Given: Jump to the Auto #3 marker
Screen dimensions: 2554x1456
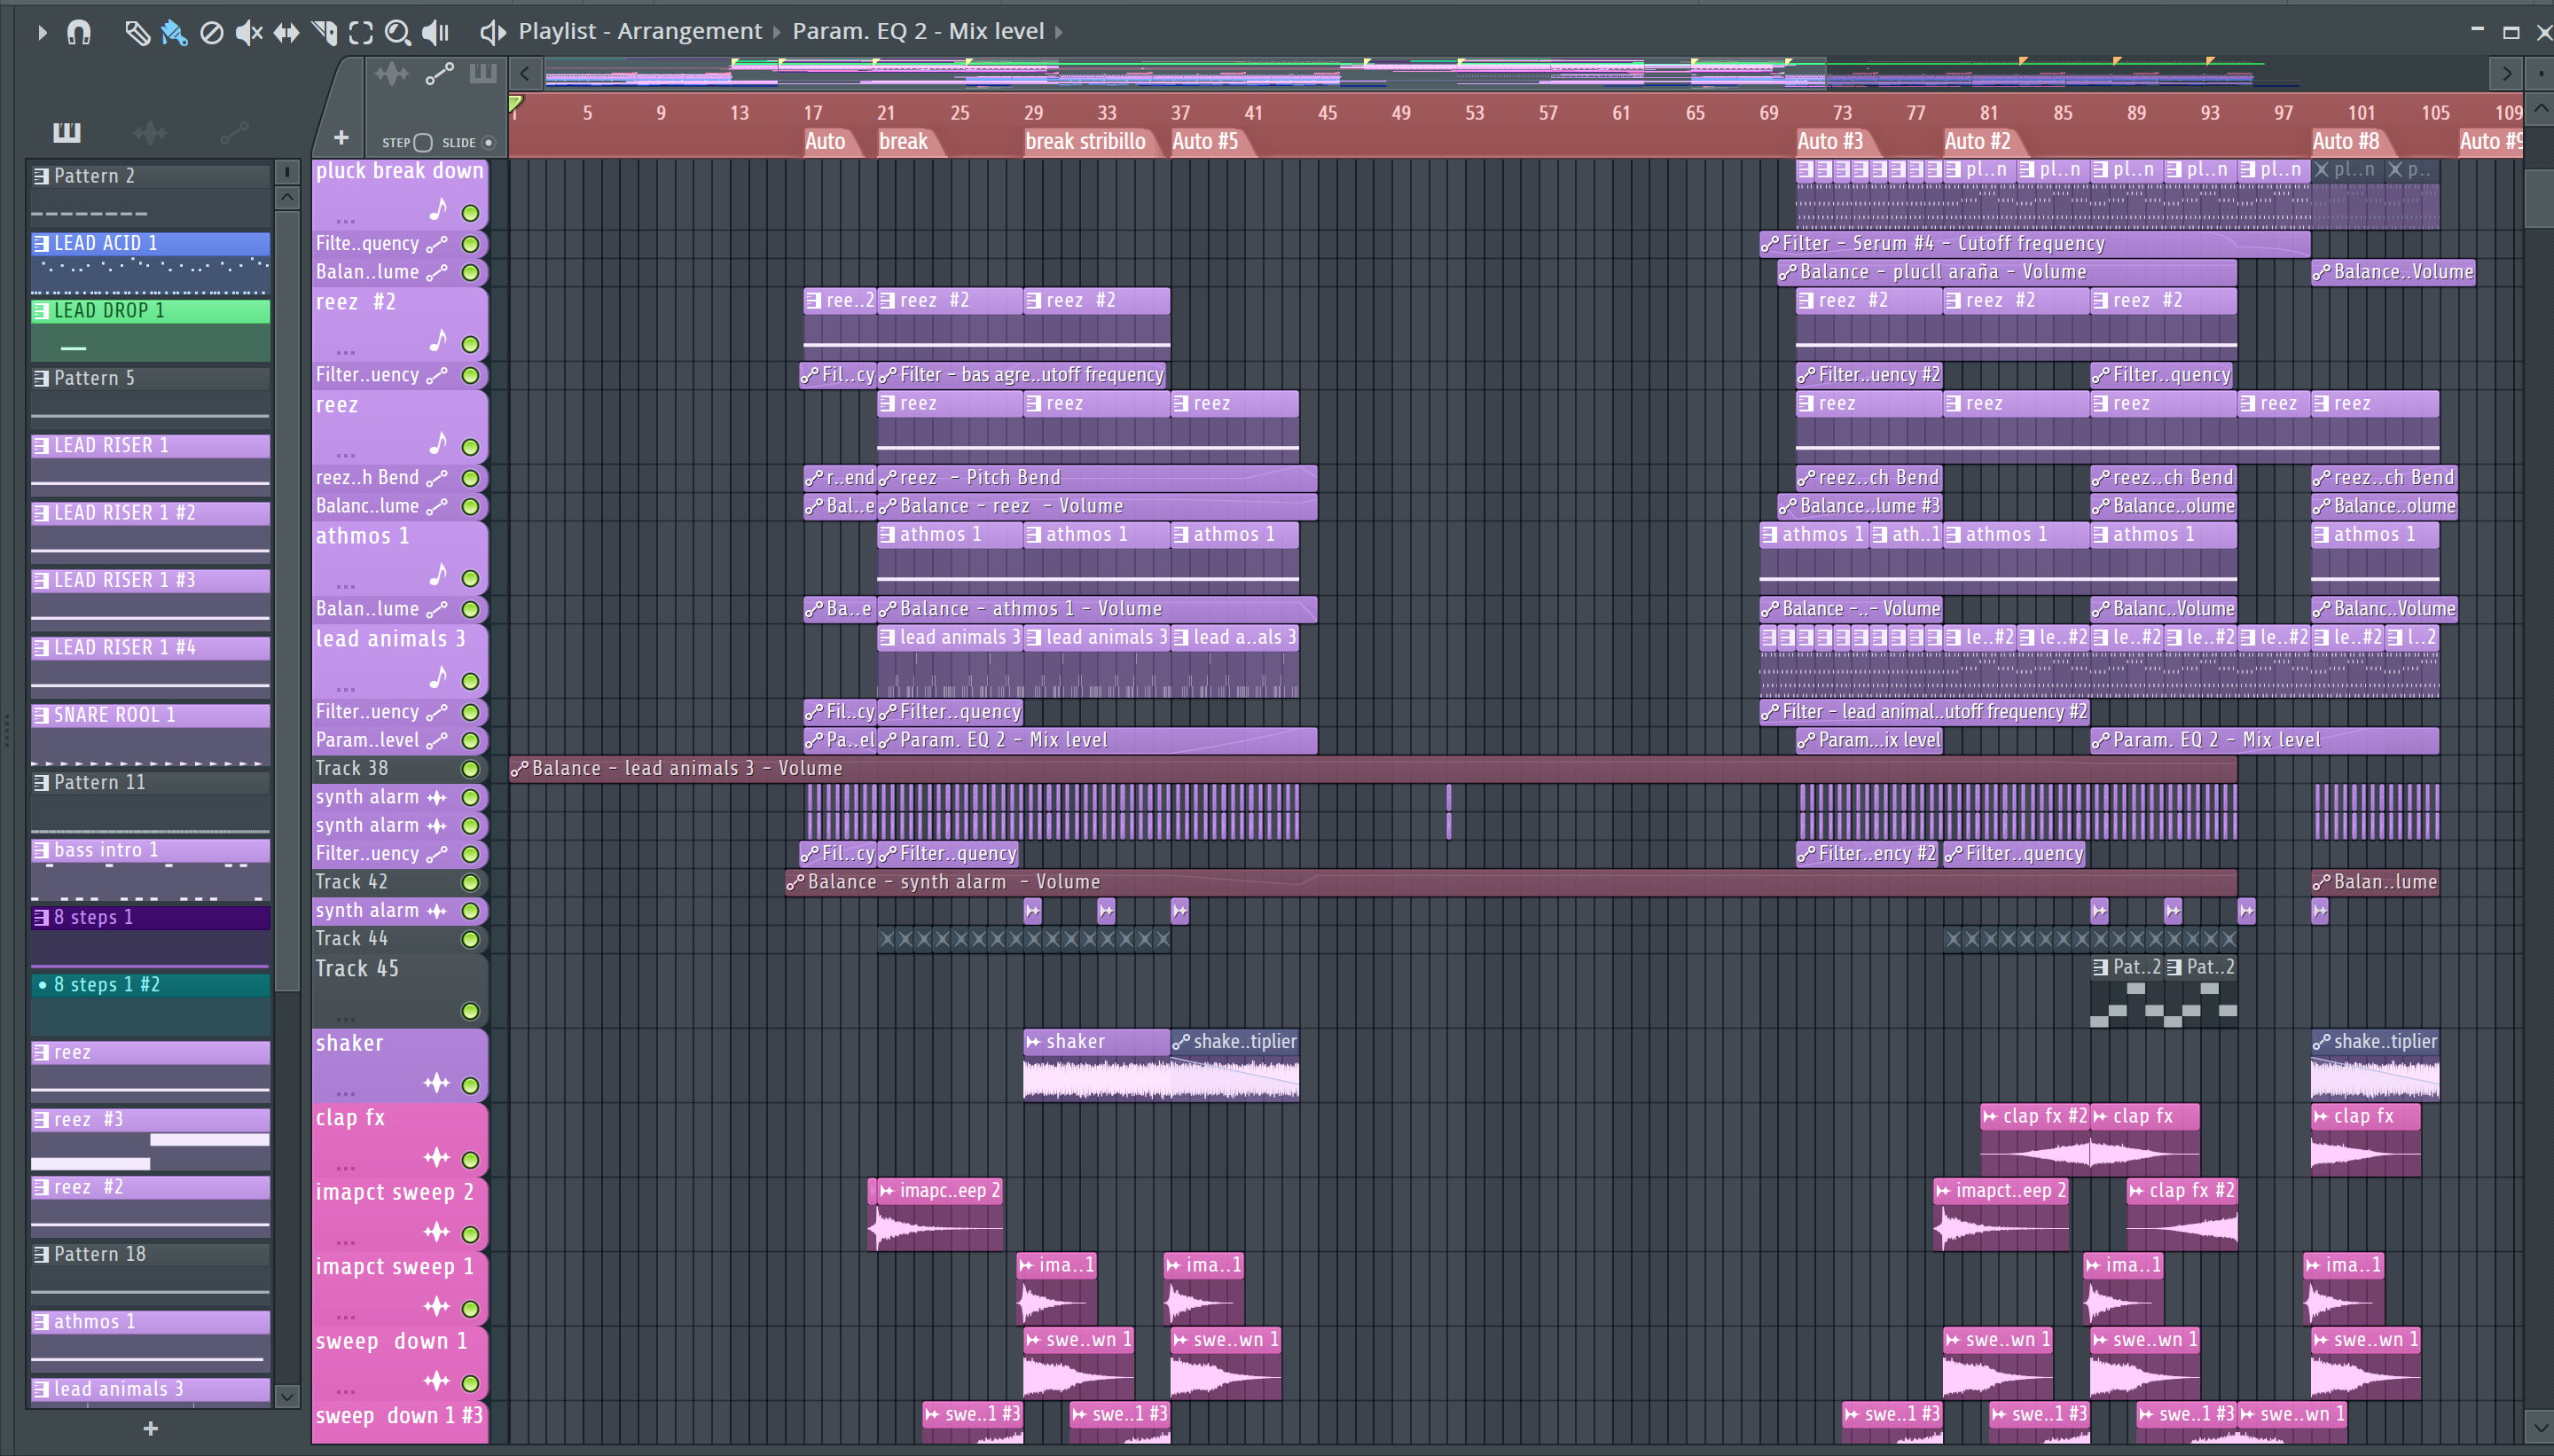Looking at the screenshot, I should tap(1830, 141).
